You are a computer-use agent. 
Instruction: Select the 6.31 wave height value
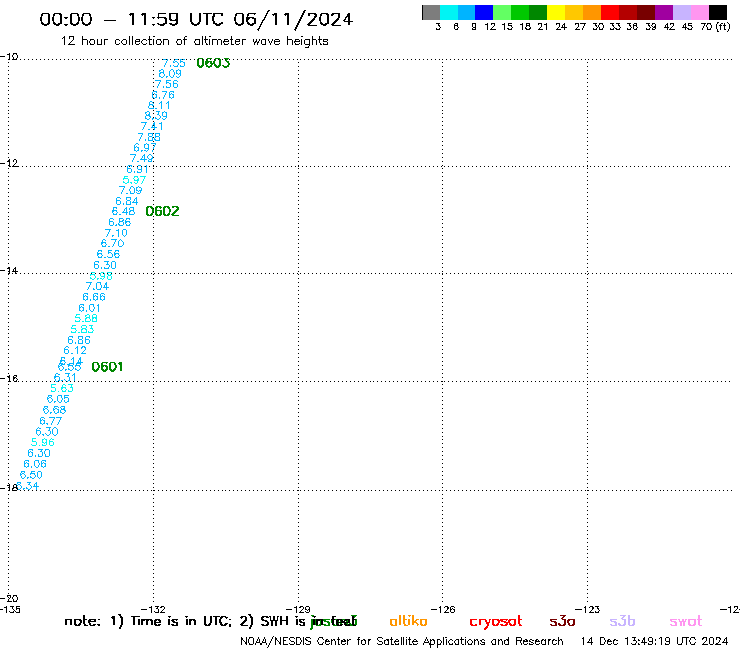click(65, 378)
